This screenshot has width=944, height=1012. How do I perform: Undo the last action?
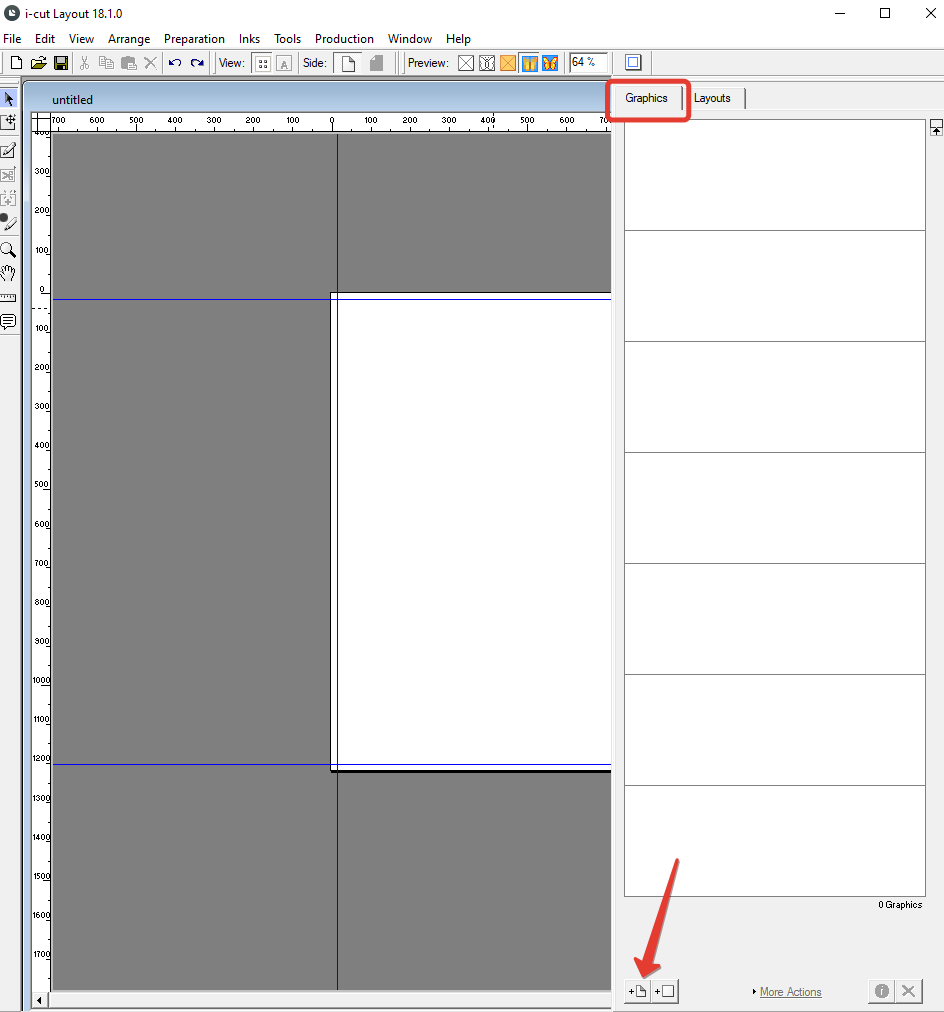point(175,63)
